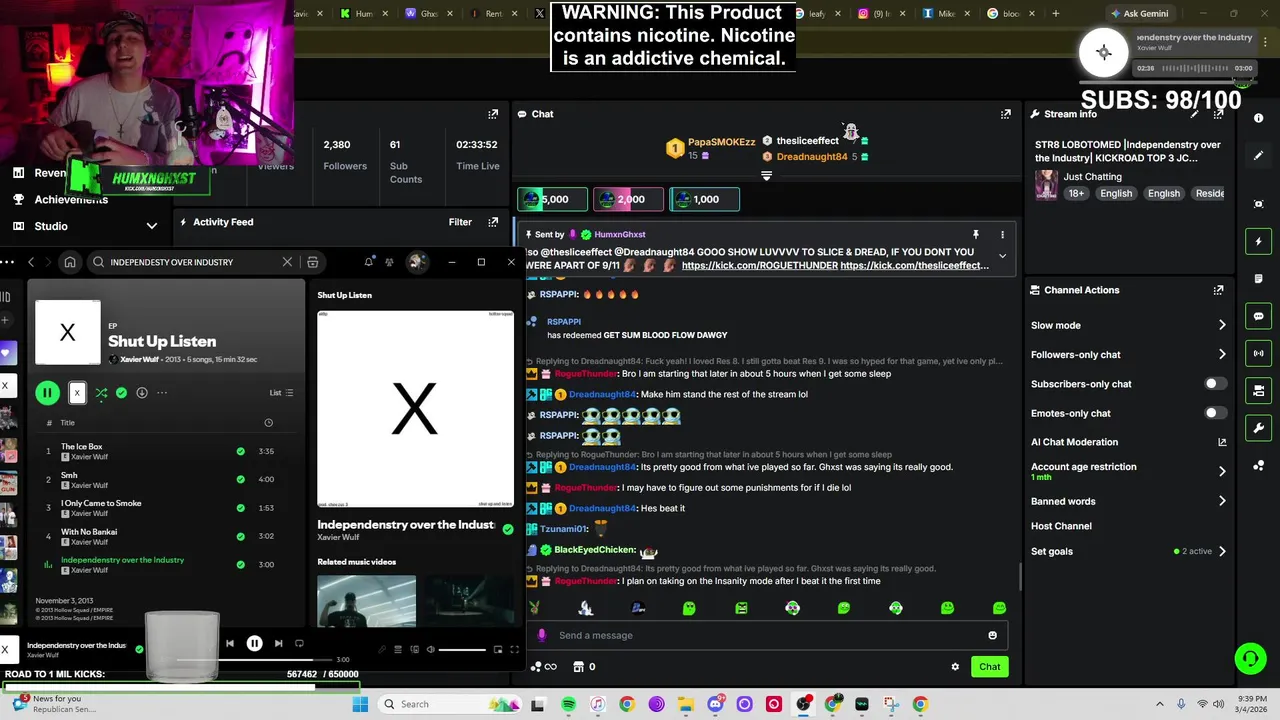Mute Spotify volume speaker icon
The image size is (1280, 720).
click(431, 650)
